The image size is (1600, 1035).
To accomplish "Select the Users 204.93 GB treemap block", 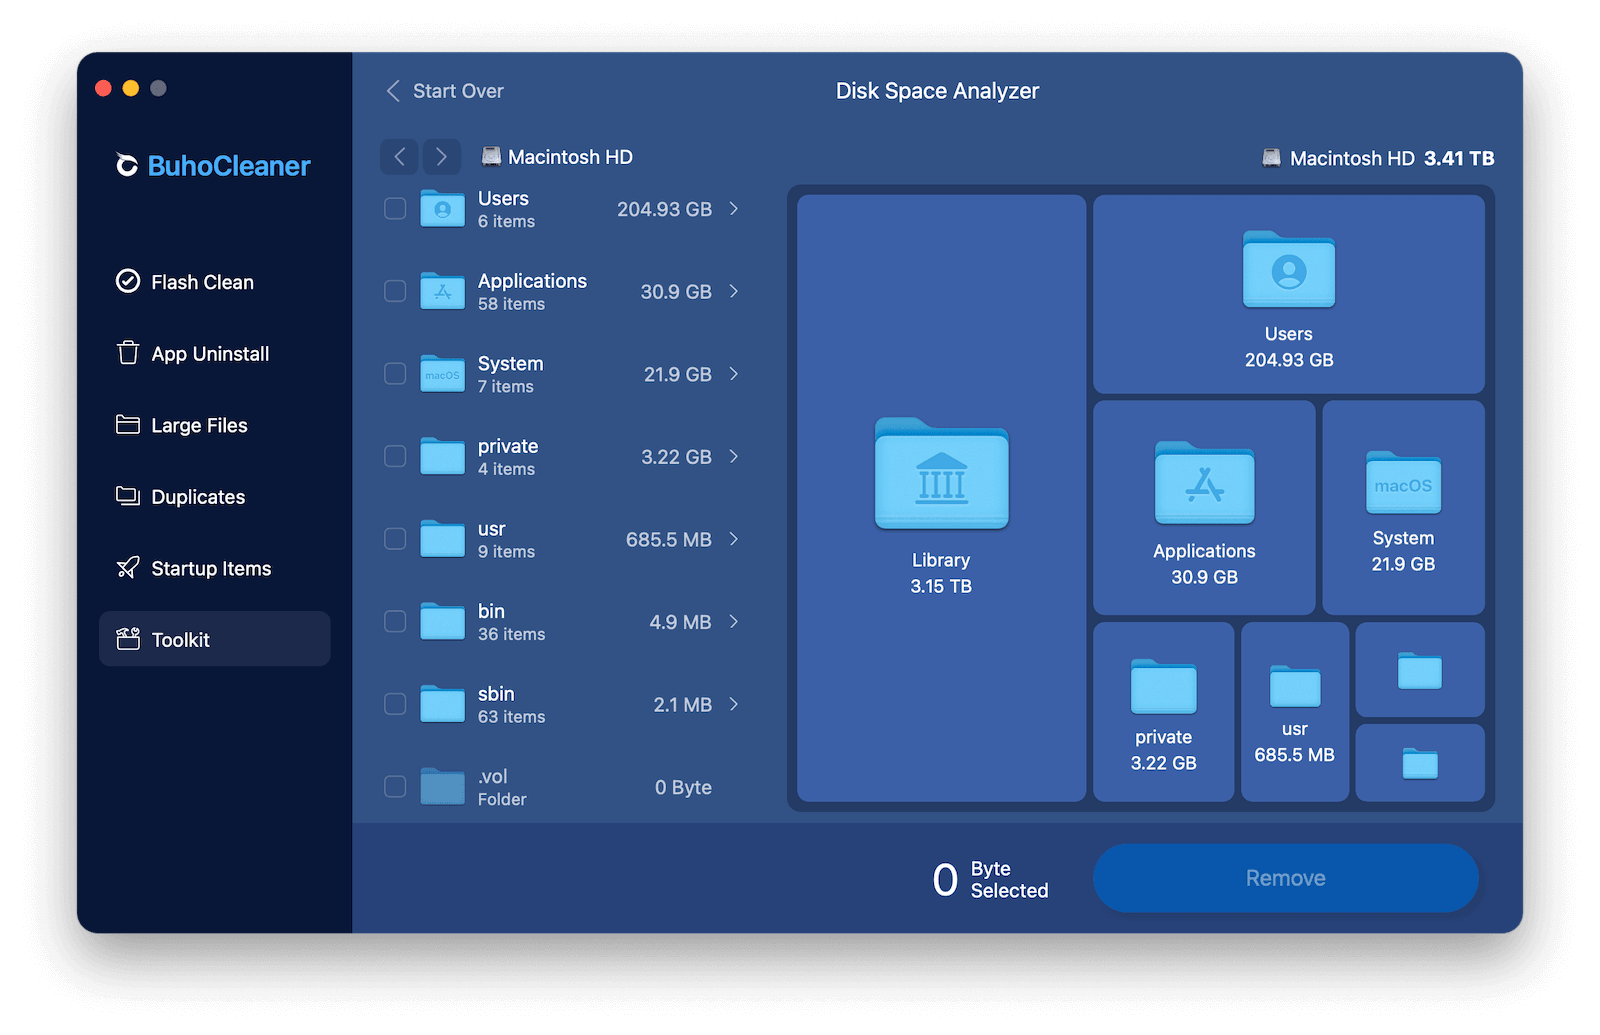I will click(1288, 294).
